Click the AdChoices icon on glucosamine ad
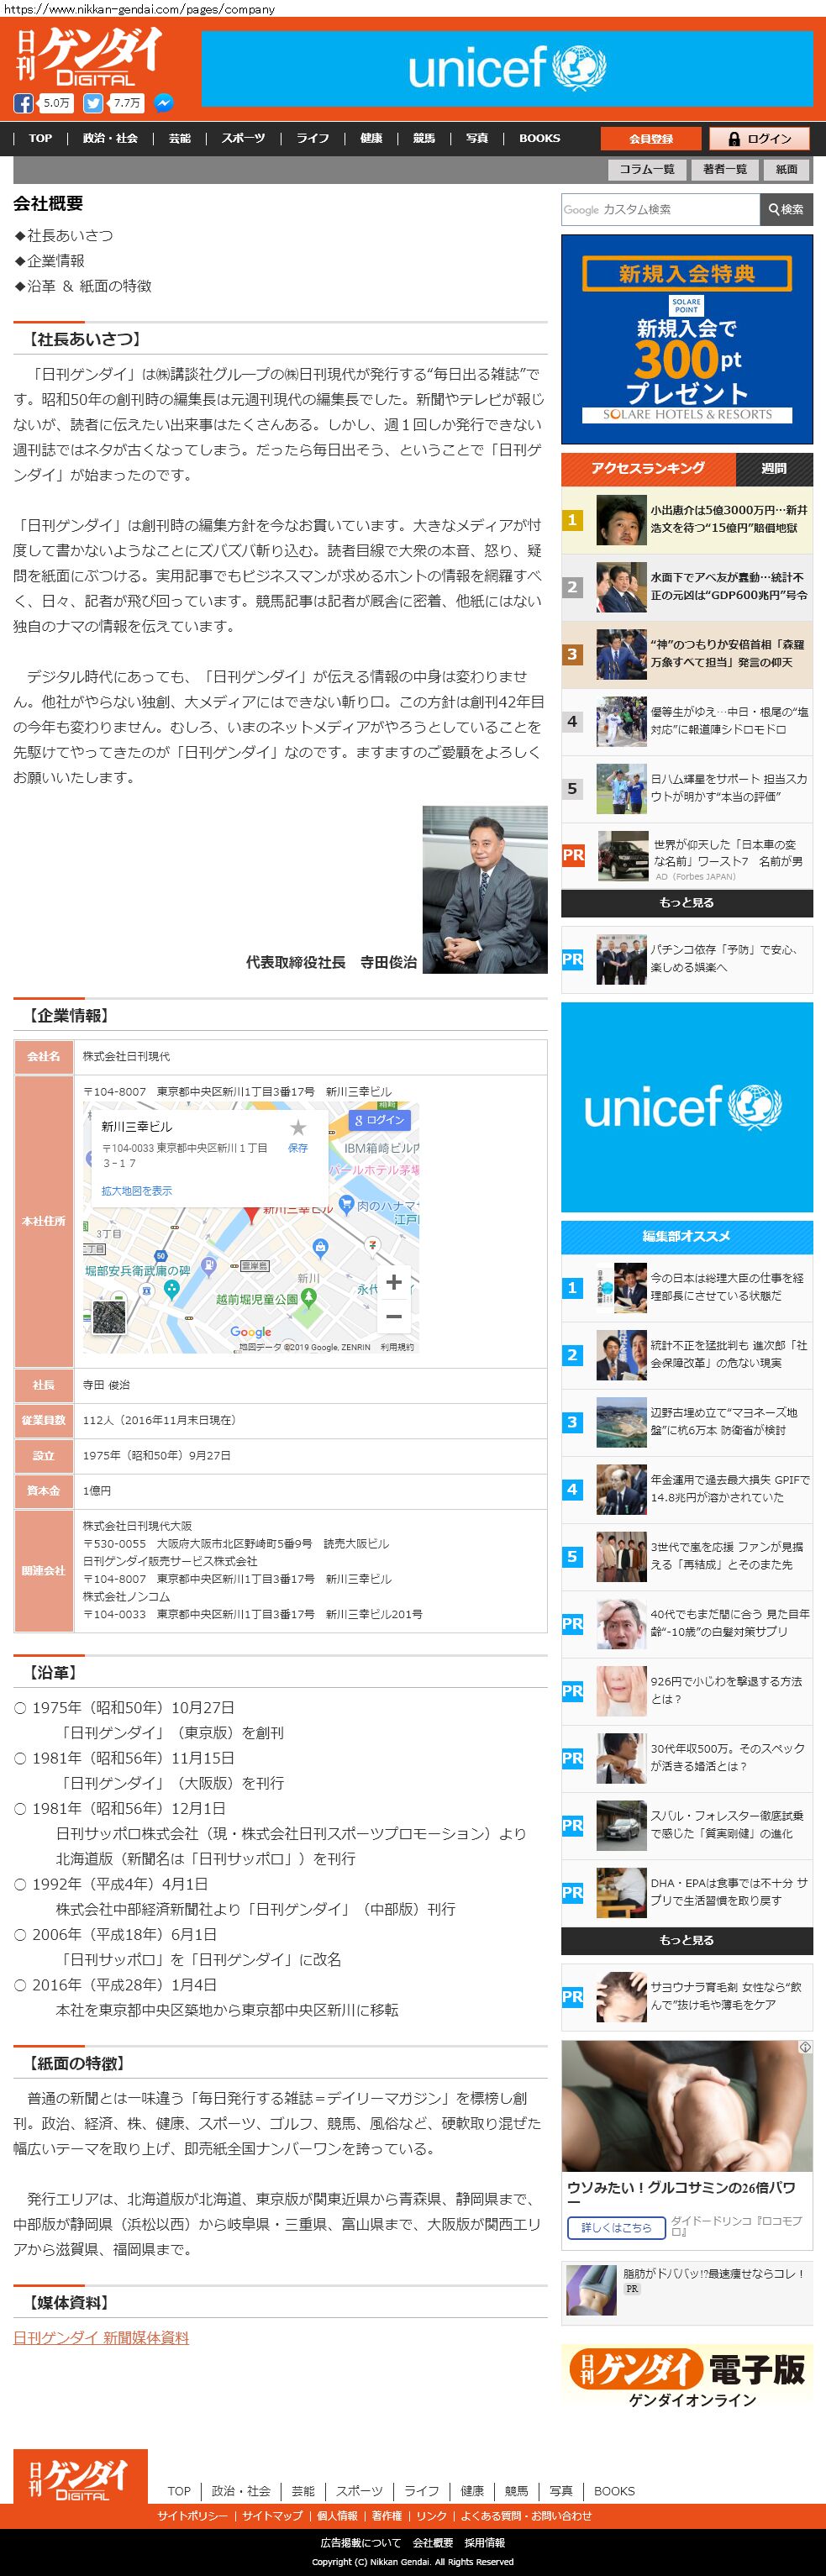 (x=805, y=2047)
